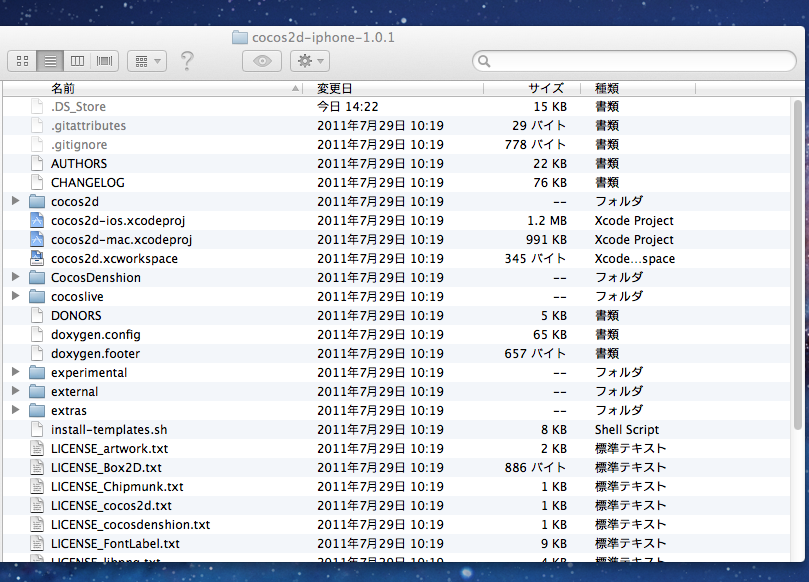Switch to Cover Flow view mode
Screen dimensions: 809x582
coord(105,61)
